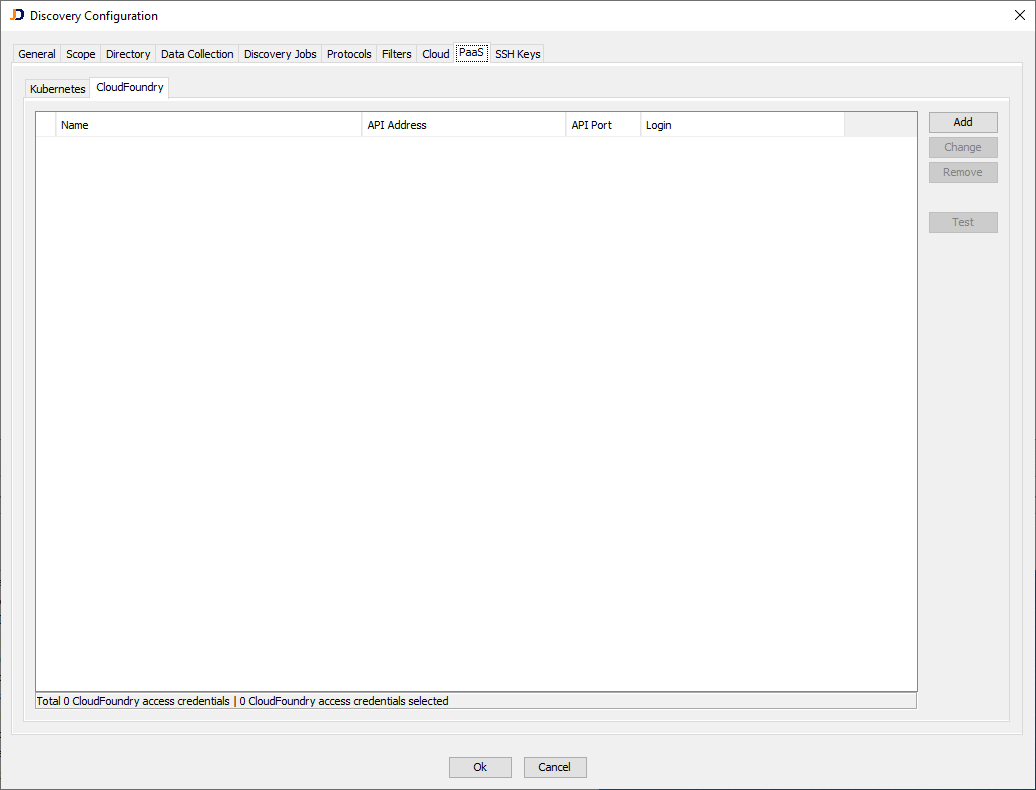Open the Scope tab
Screen dimensions: 1036x790
click(80, 53)
